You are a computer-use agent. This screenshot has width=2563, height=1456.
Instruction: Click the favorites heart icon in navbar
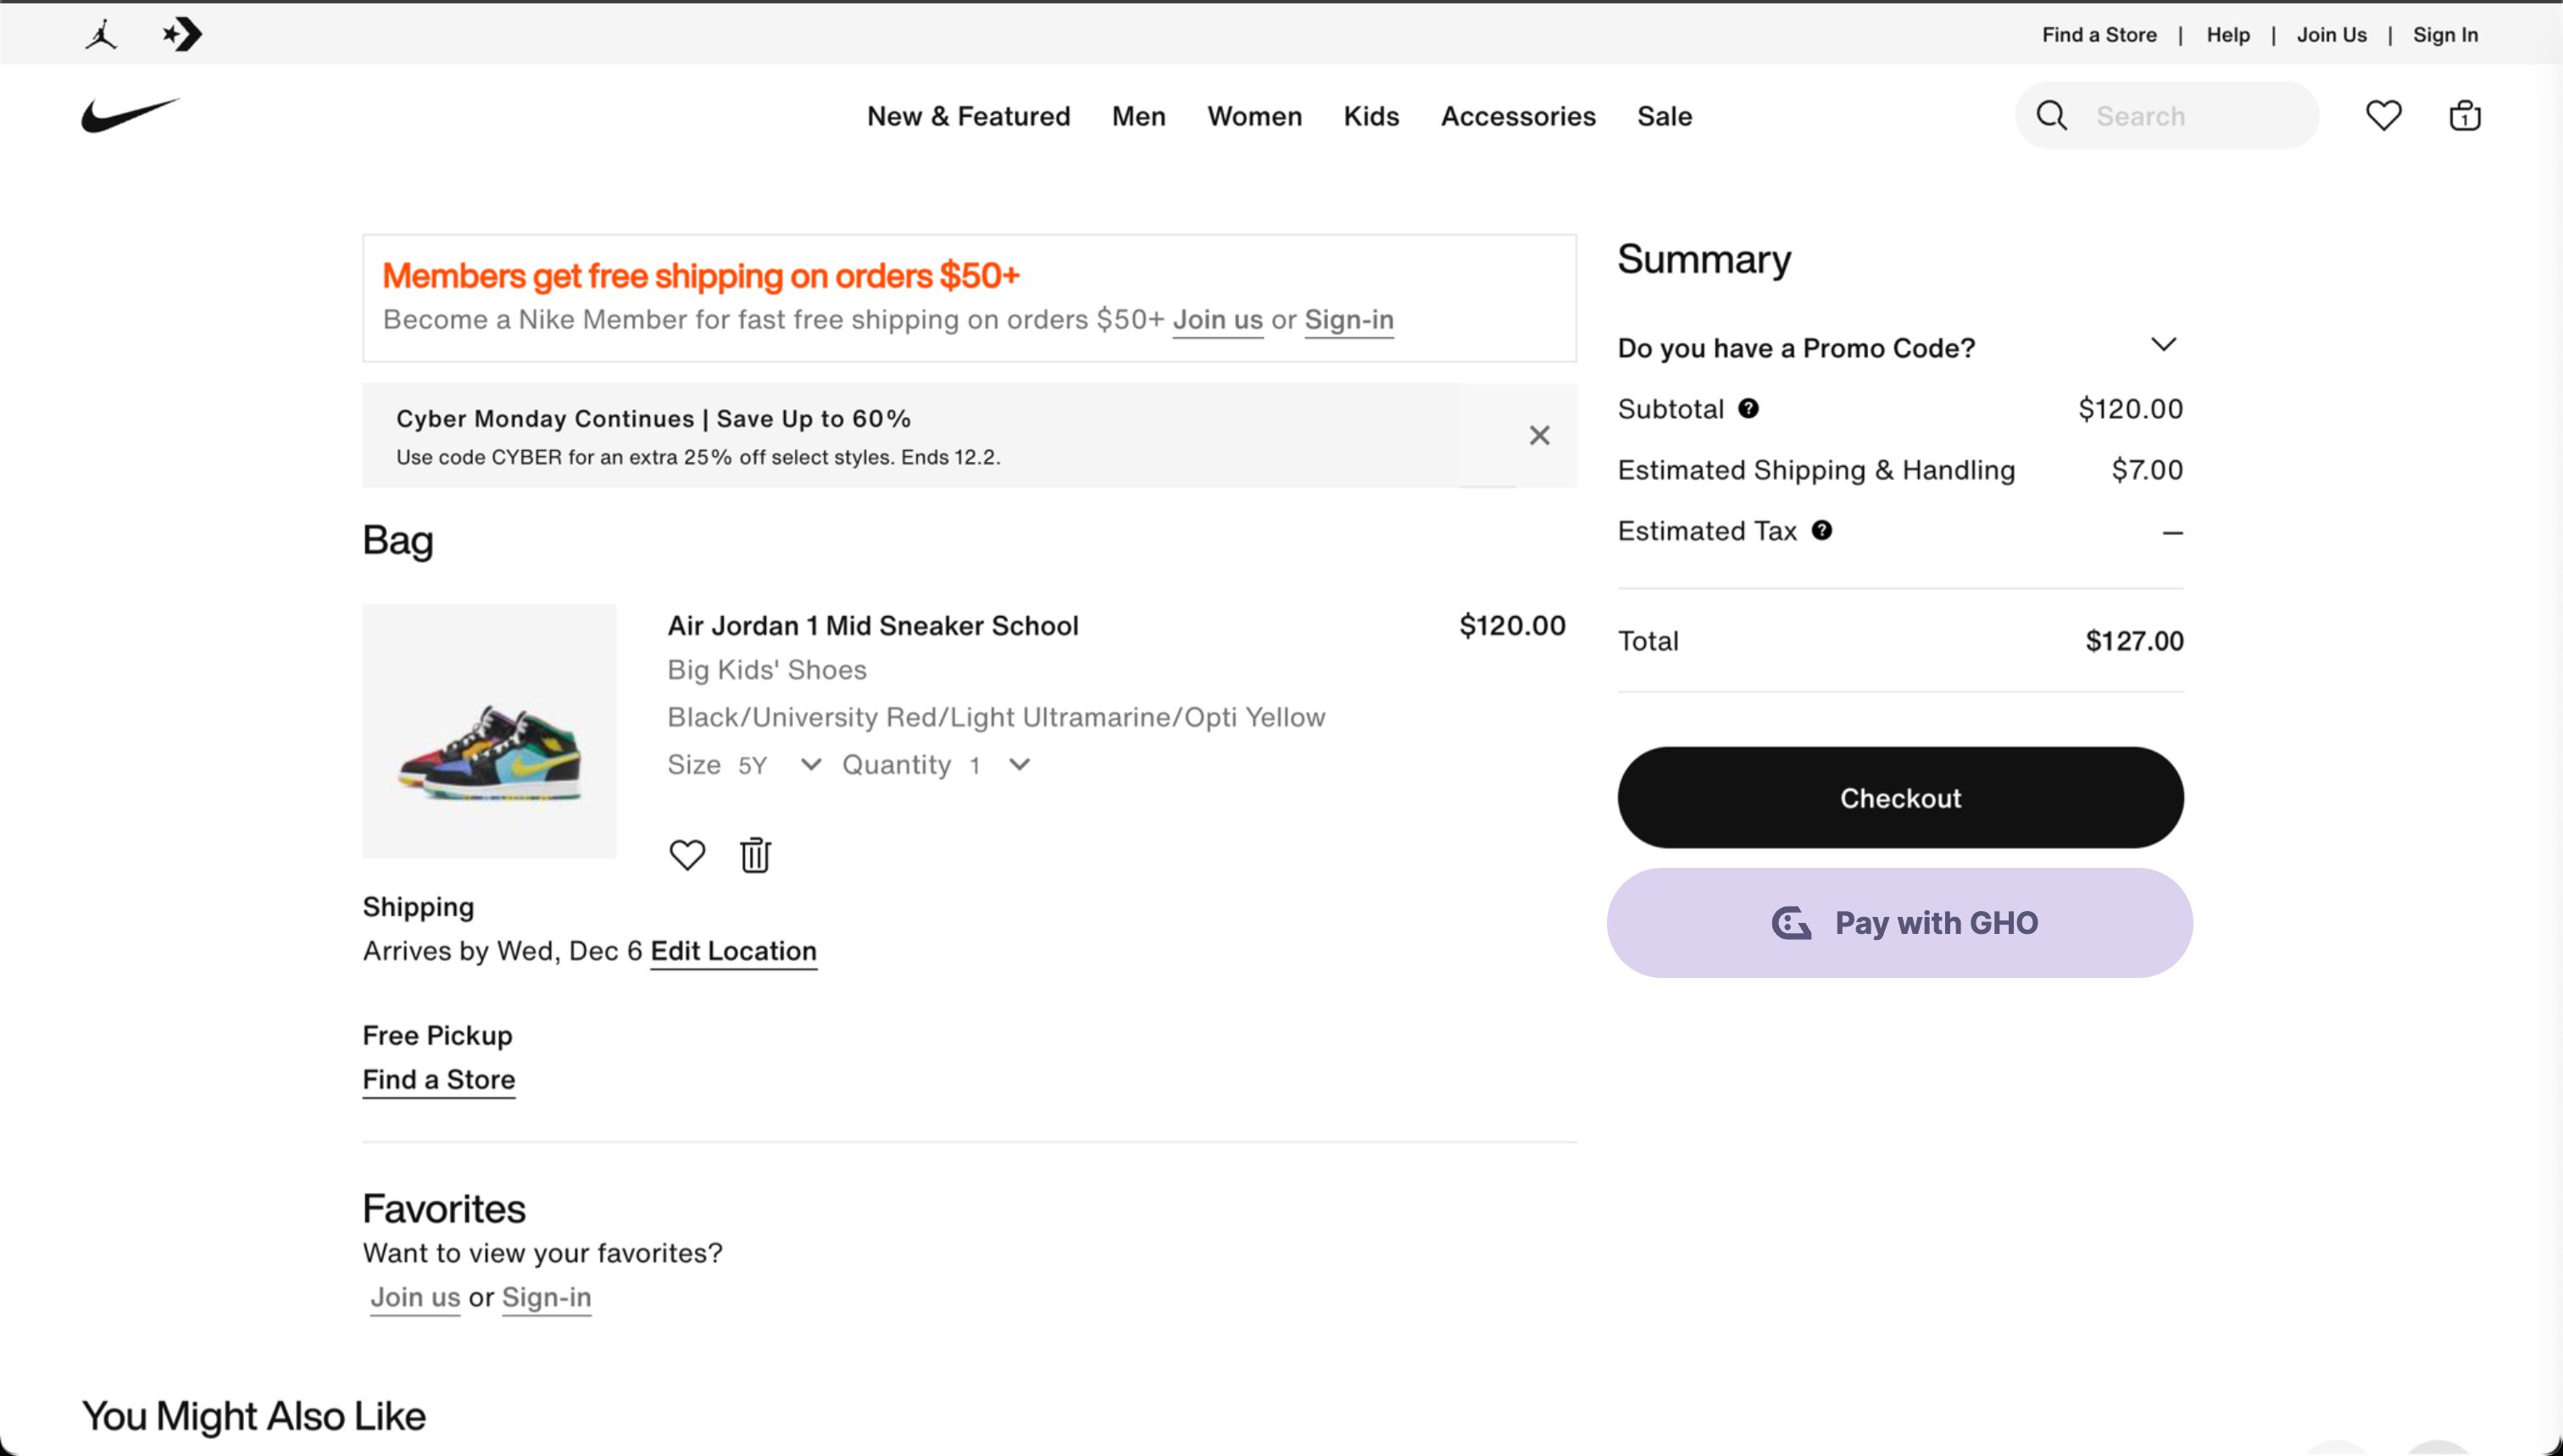[x=2382, y=114]
